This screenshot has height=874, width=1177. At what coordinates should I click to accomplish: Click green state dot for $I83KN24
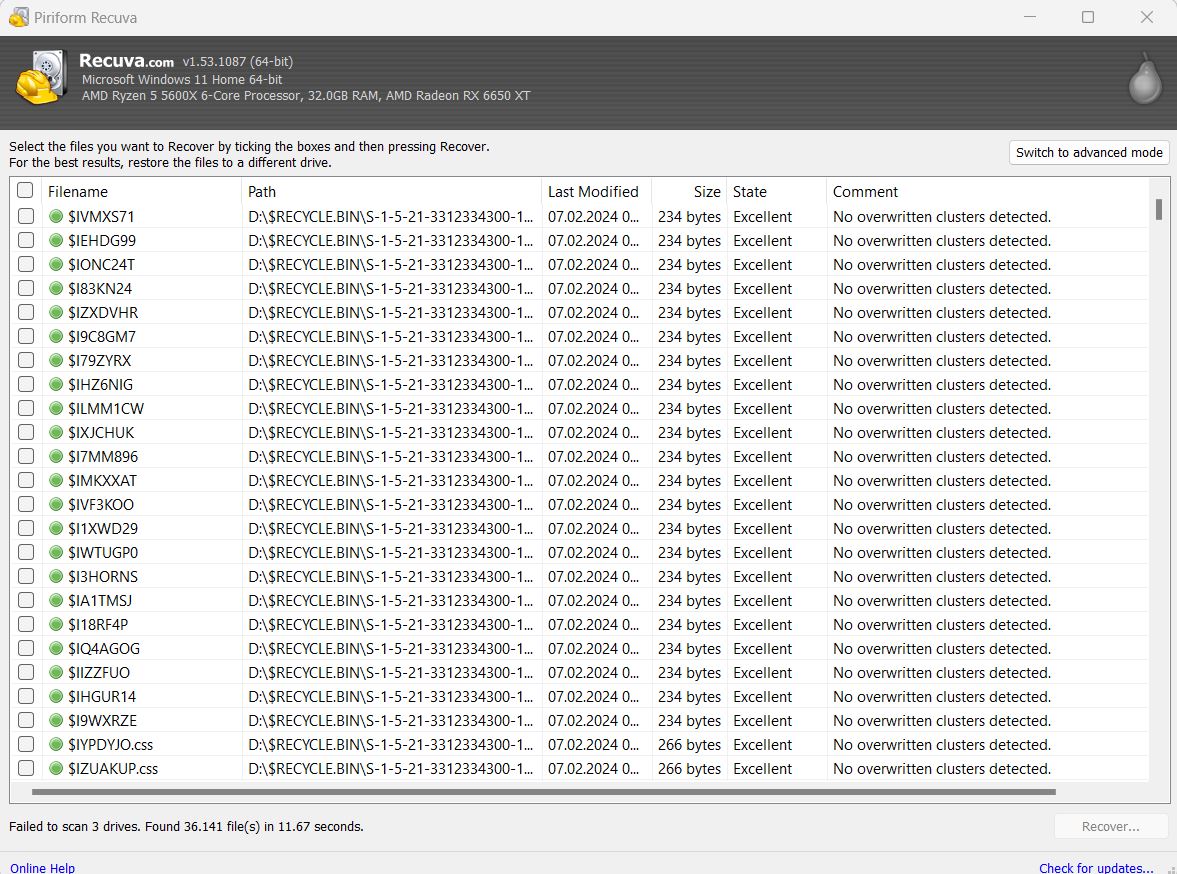(56, 288)
